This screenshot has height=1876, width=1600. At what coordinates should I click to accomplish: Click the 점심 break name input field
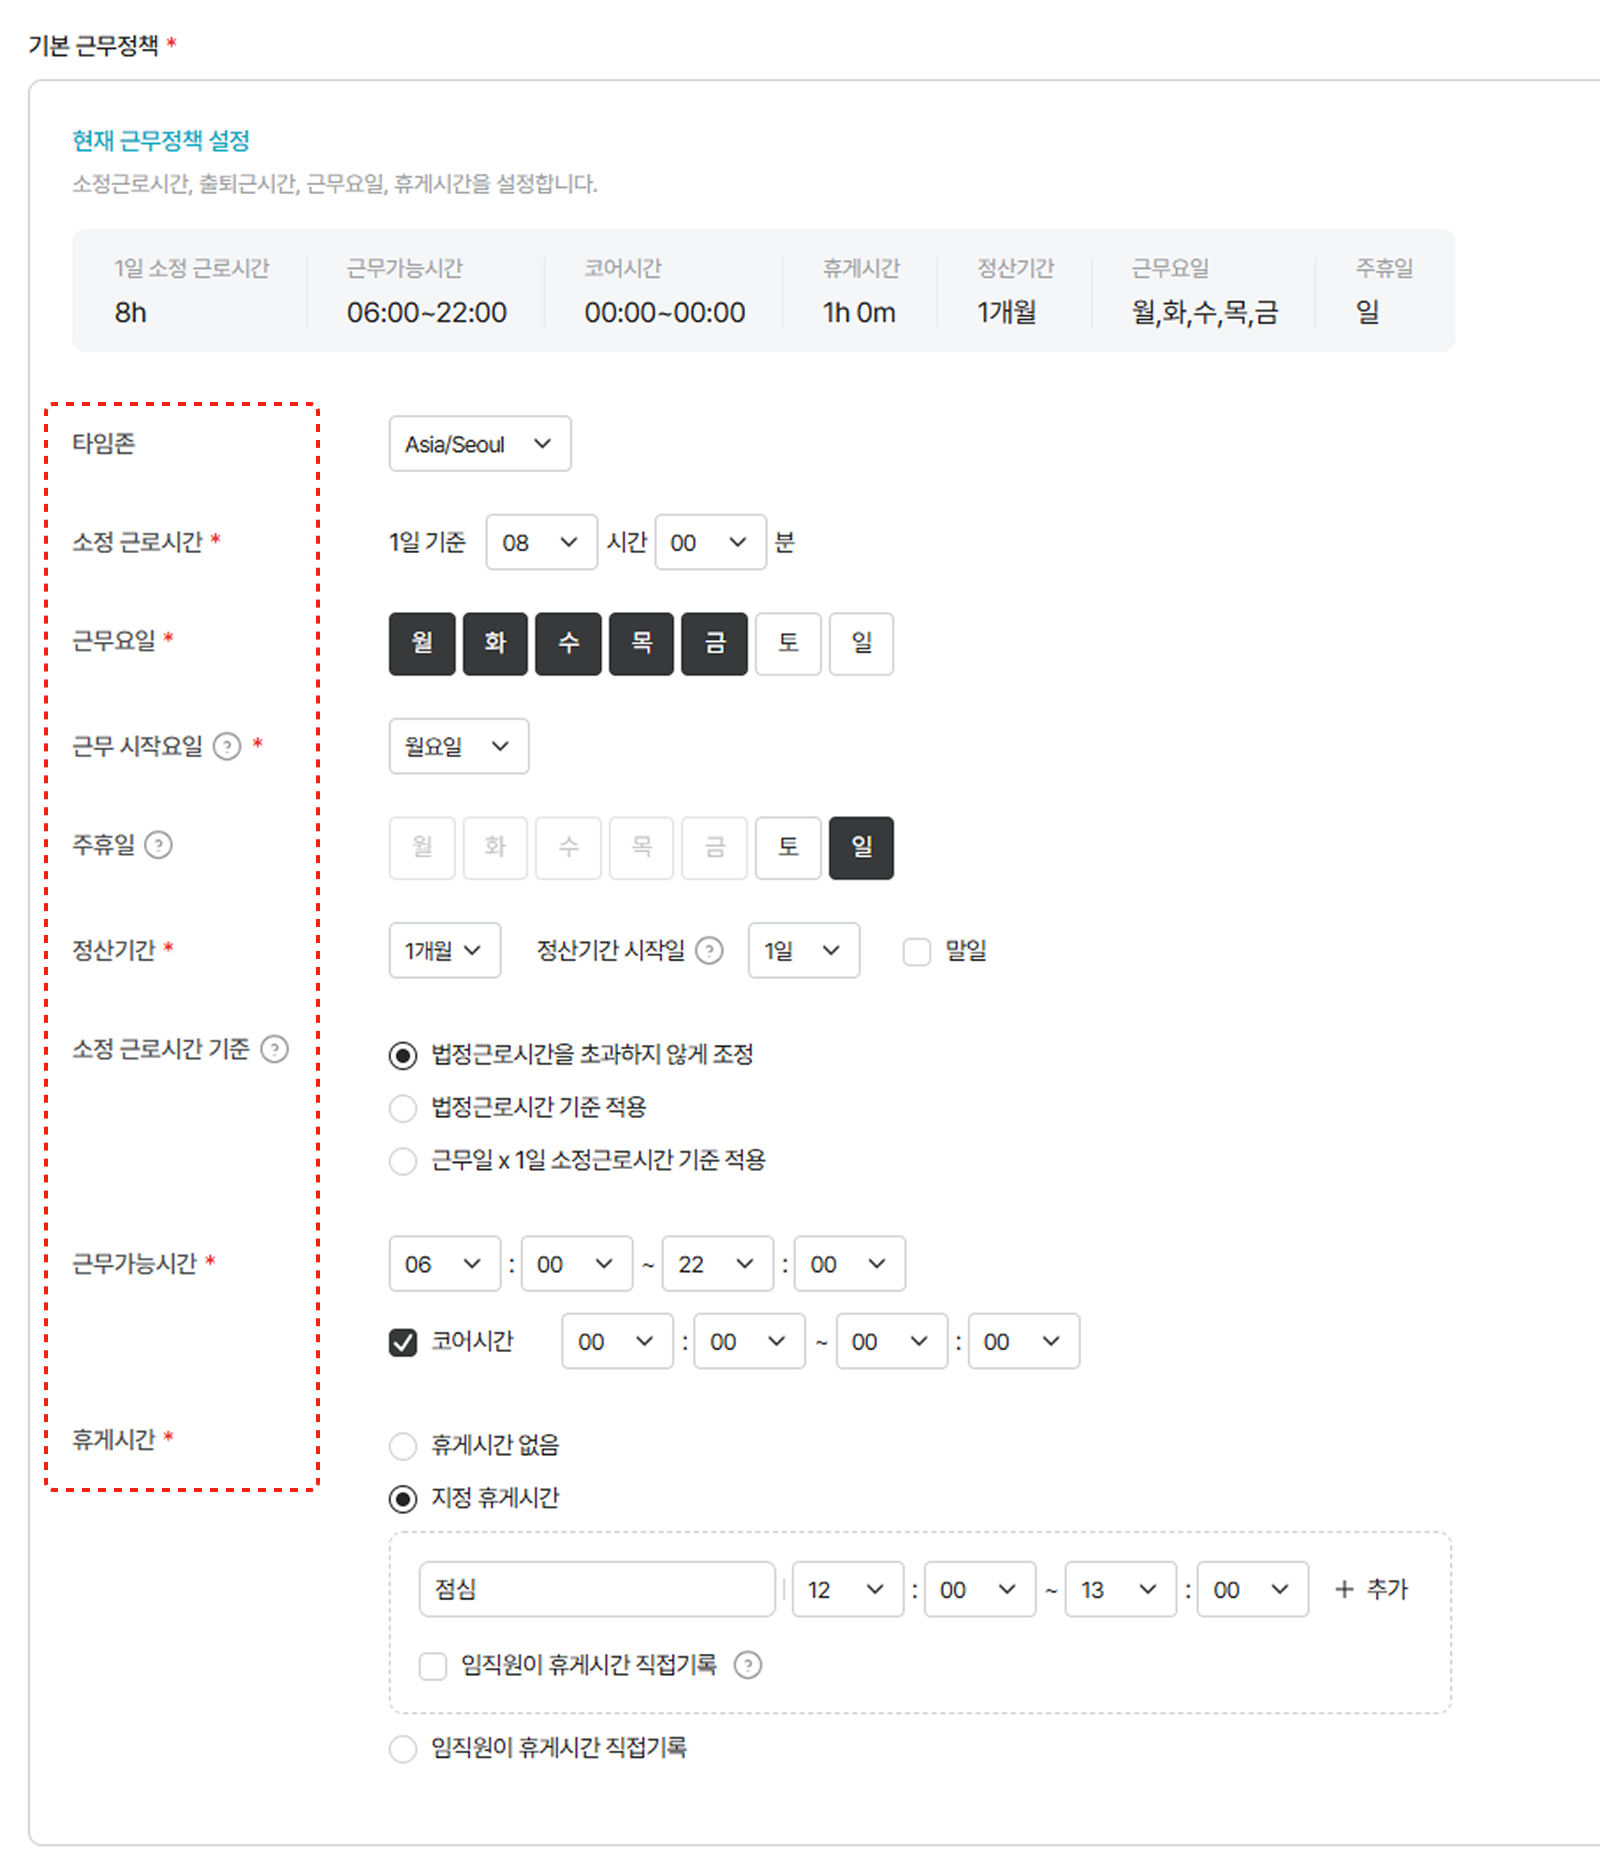pyautogui.click(x=597, y=1589)
